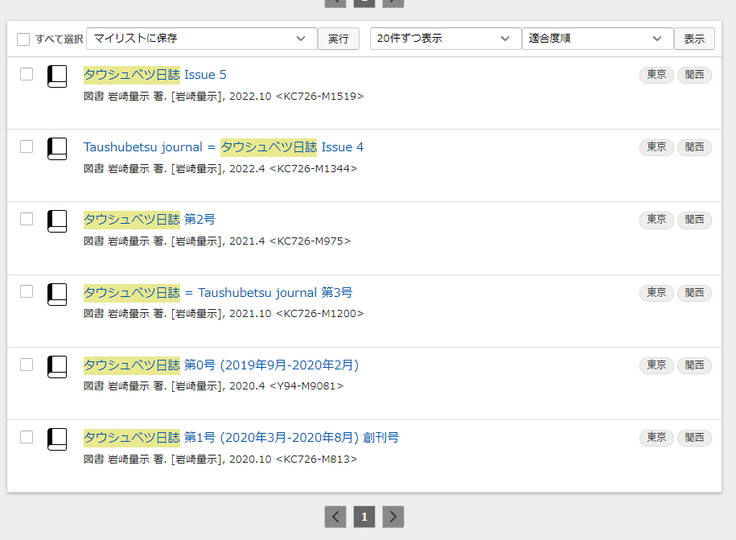Expand the 20件ずつ表示 dropdown

tap(445, 39)
